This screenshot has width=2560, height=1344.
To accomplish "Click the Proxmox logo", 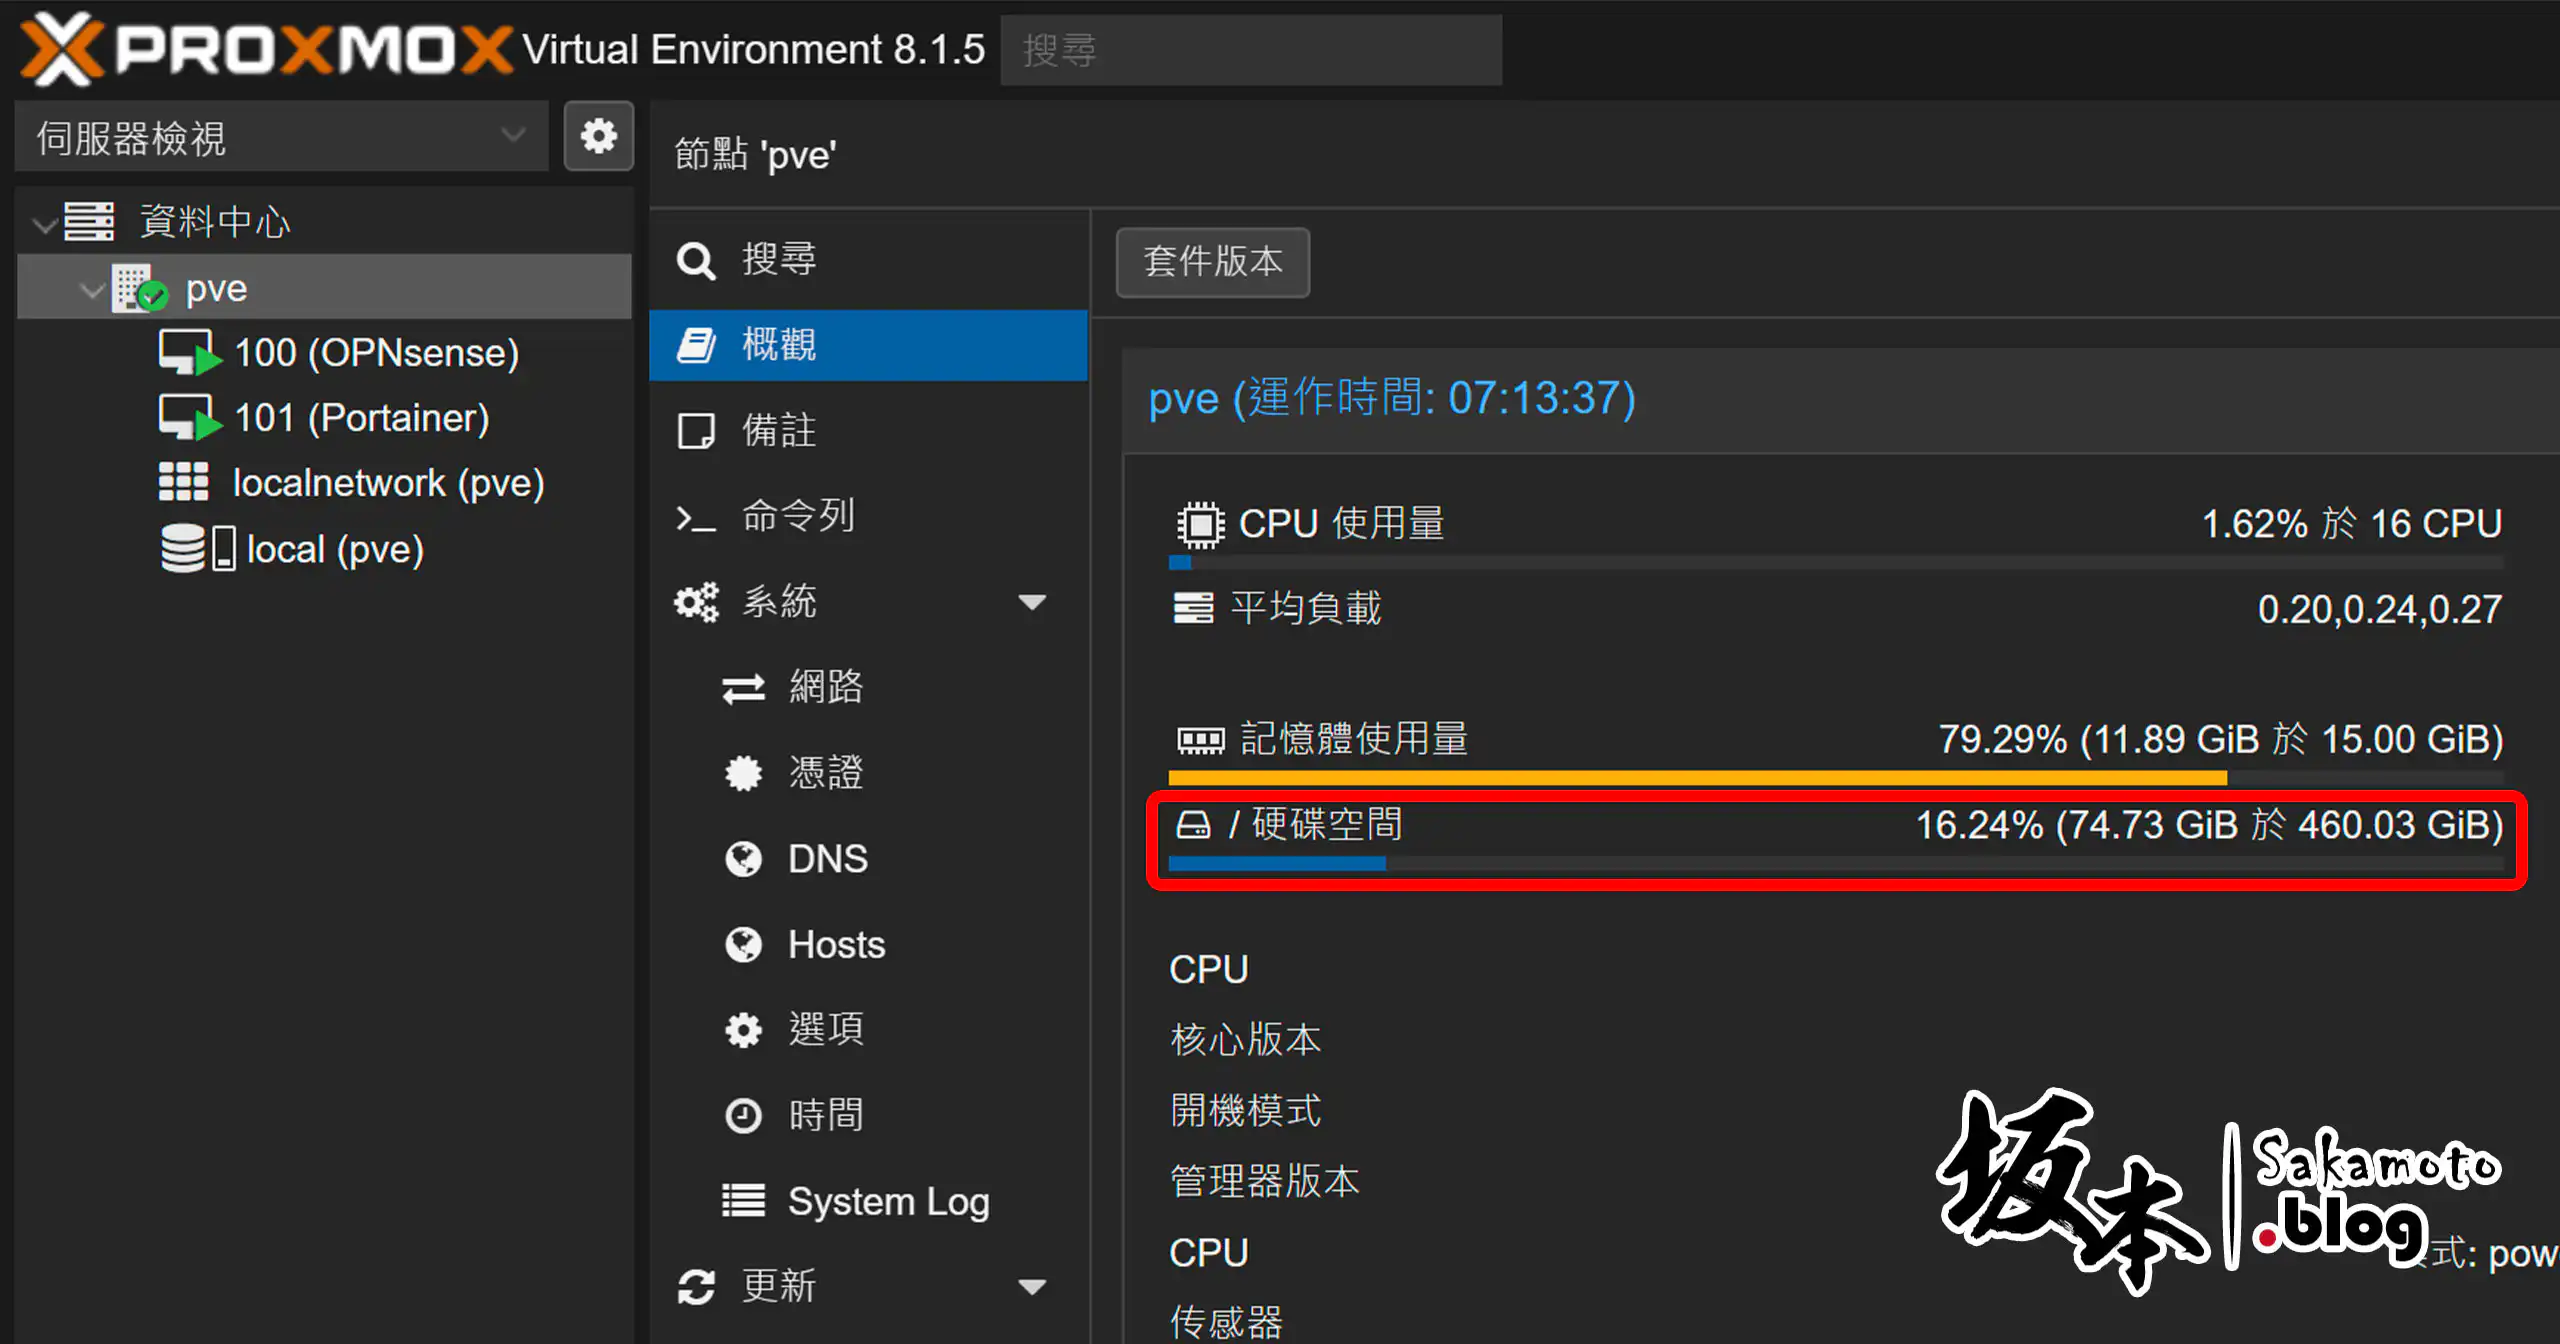I will pyautogui.click(x=260, y=48).
